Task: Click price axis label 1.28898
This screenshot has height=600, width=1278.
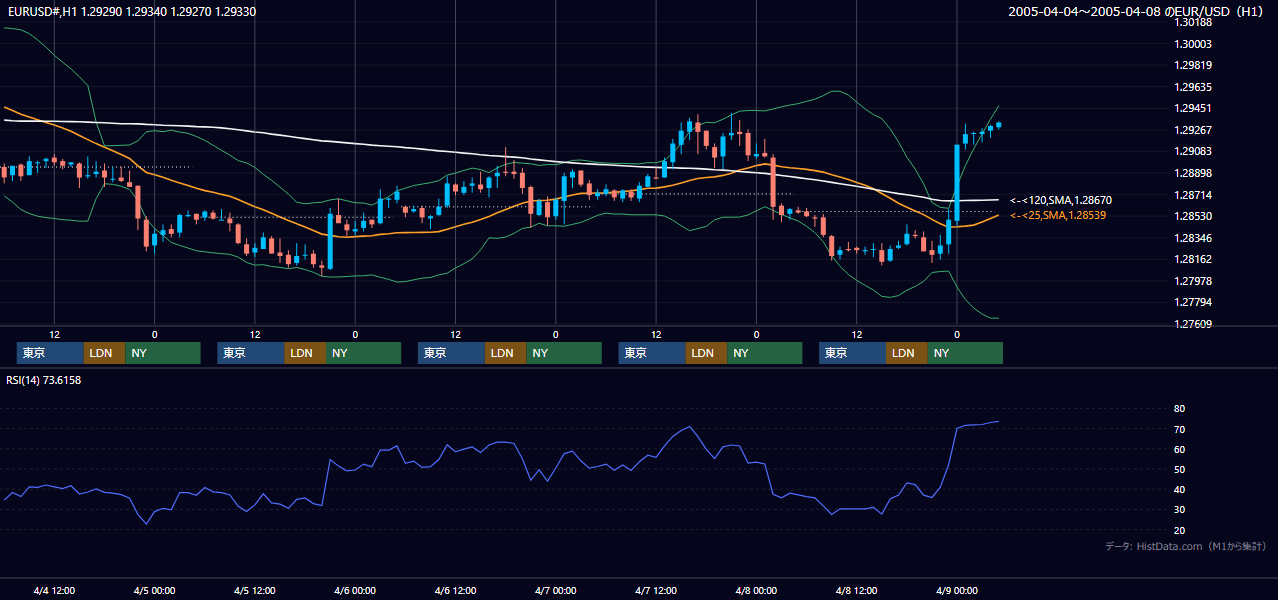Action: coord(1193,173)
